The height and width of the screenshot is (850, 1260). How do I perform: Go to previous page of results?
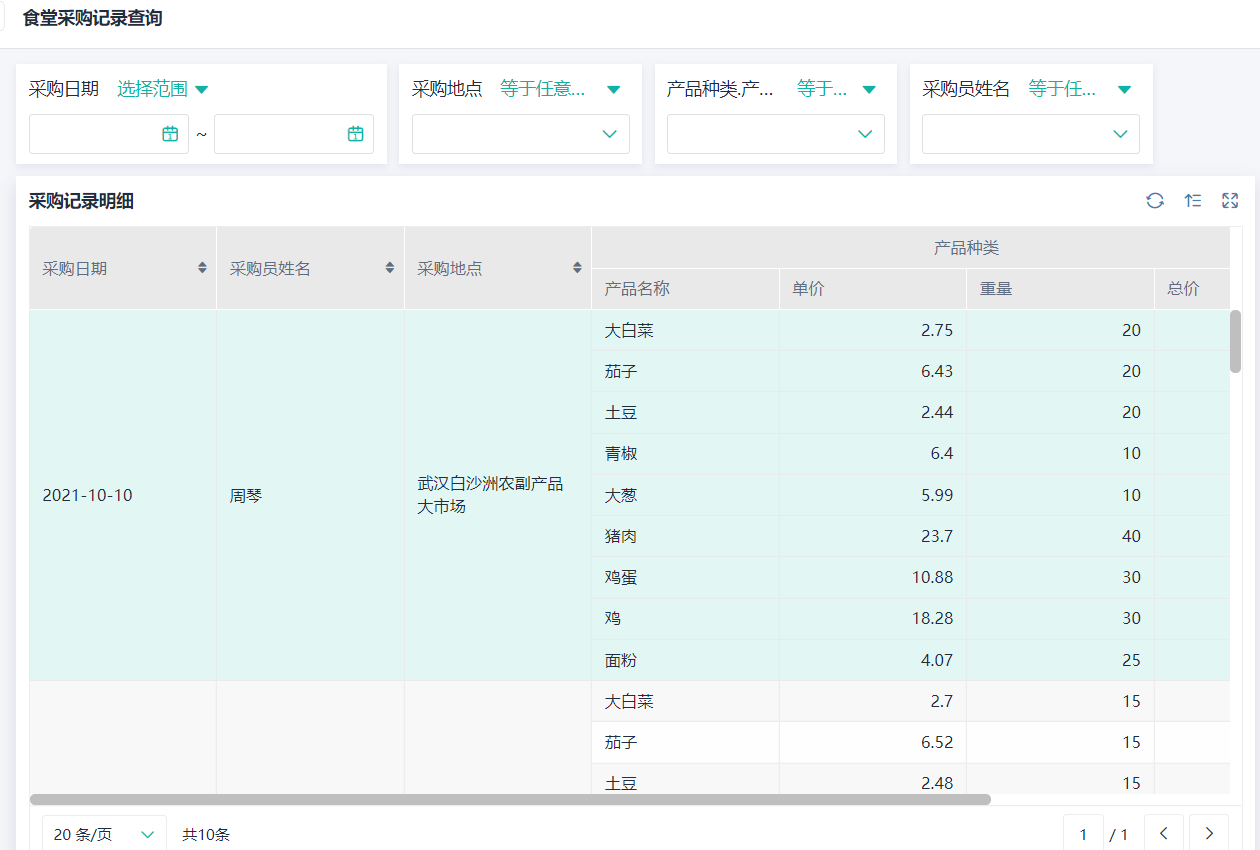coord(1164,833)
